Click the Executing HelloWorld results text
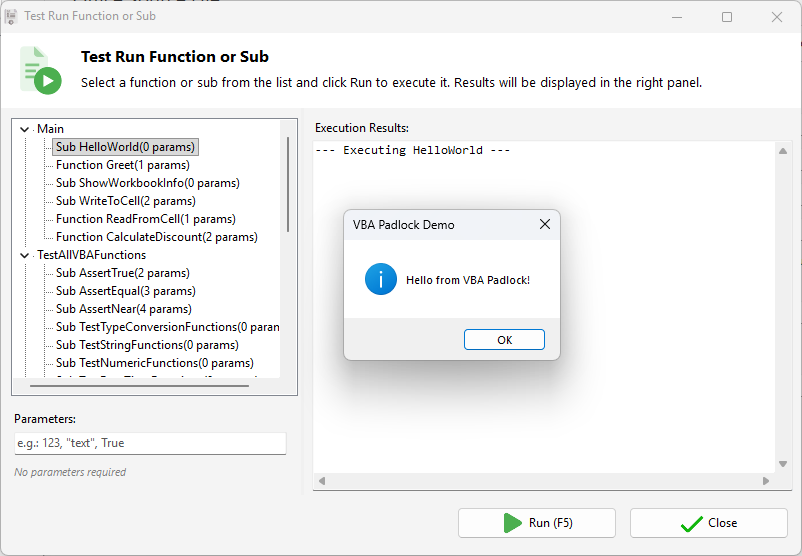Viewport: 802px width, 556px height. pyautogui.click(x=413, y=150)
